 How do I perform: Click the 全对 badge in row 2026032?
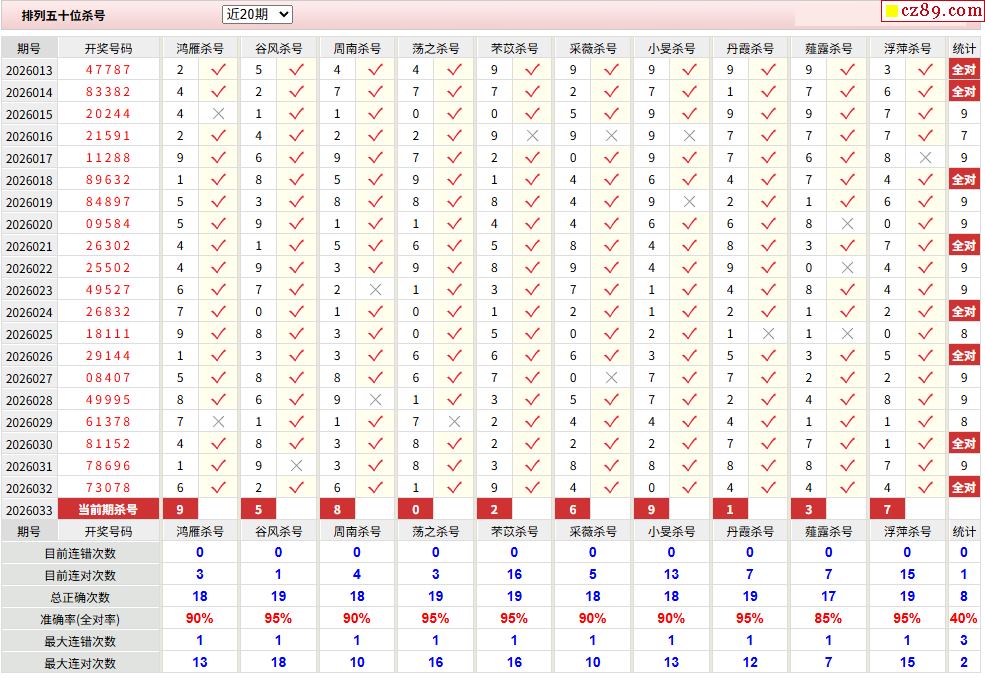tap(964, 488)
